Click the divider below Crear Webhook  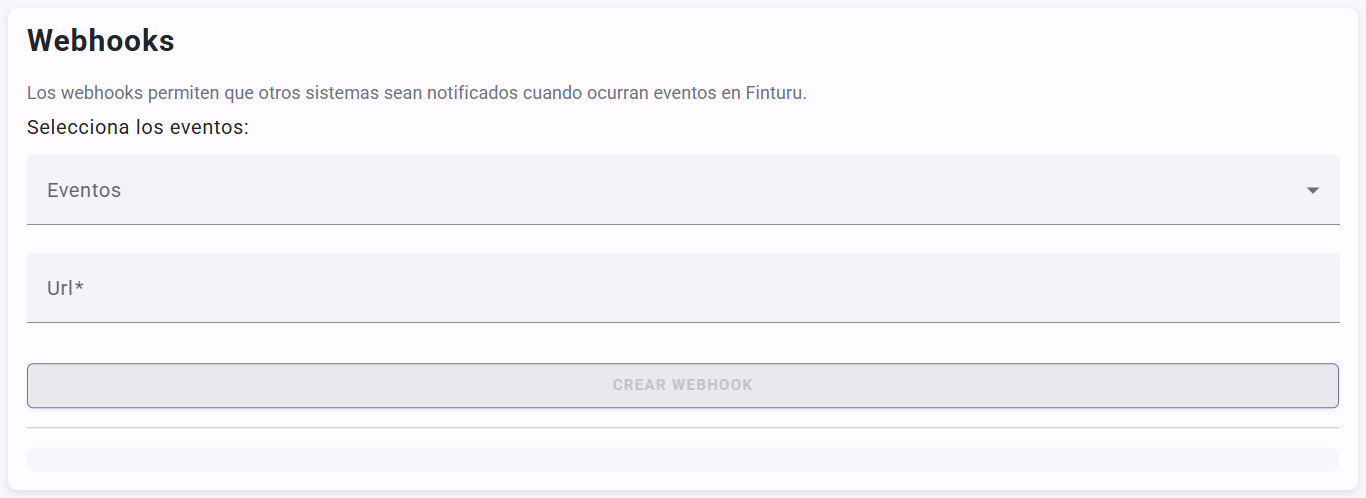[x=682, y=427]
